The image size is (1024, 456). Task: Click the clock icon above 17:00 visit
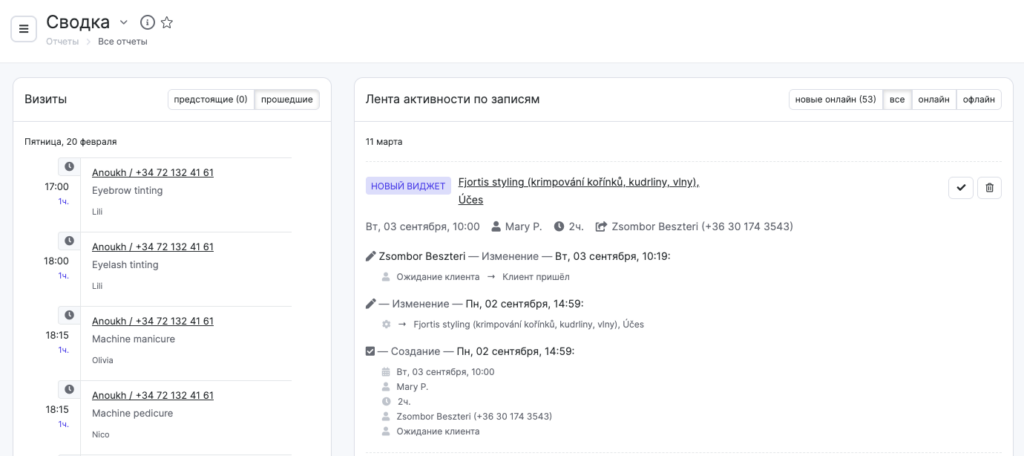click(69, 166)
